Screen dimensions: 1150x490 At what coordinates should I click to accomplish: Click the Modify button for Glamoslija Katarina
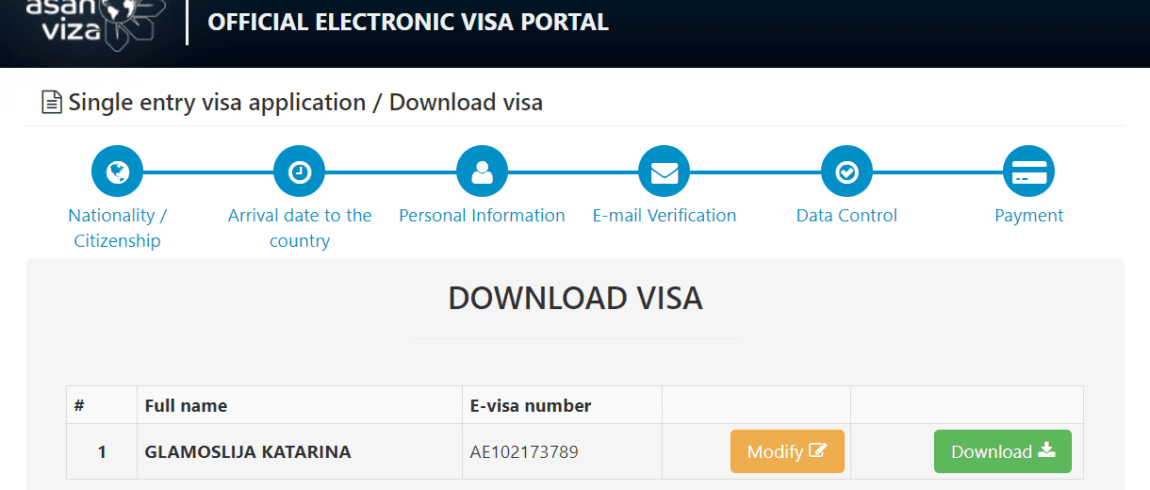tap(788, 451)
